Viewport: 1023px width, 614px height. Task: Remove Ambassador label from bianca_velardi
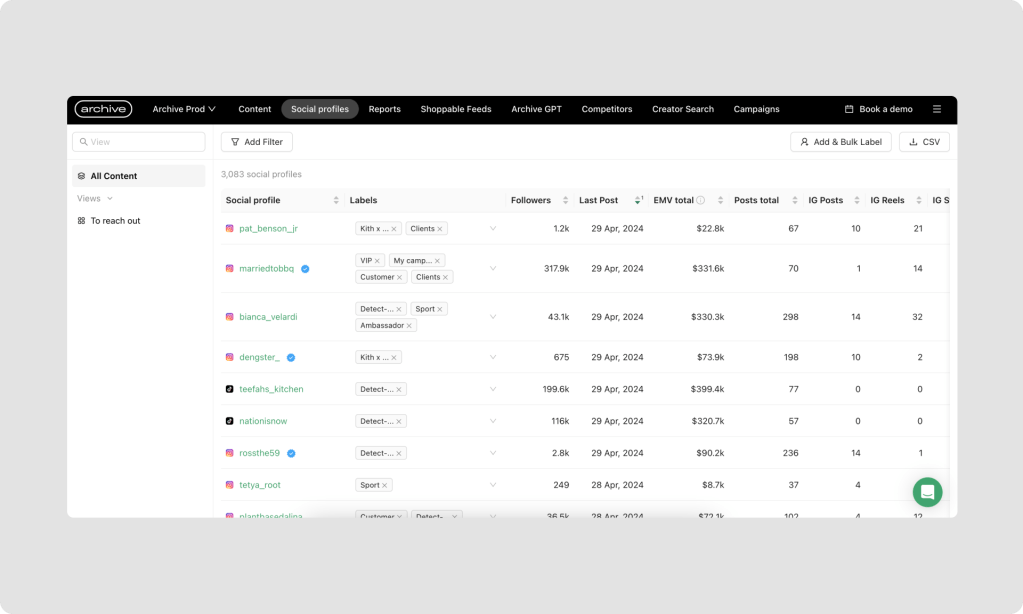point(410,325)
